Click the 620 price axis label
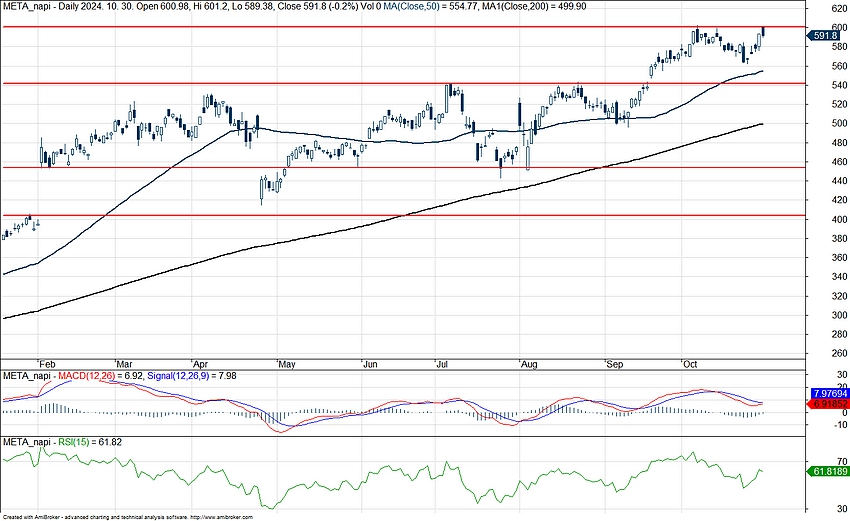 [x=839, y=9]
